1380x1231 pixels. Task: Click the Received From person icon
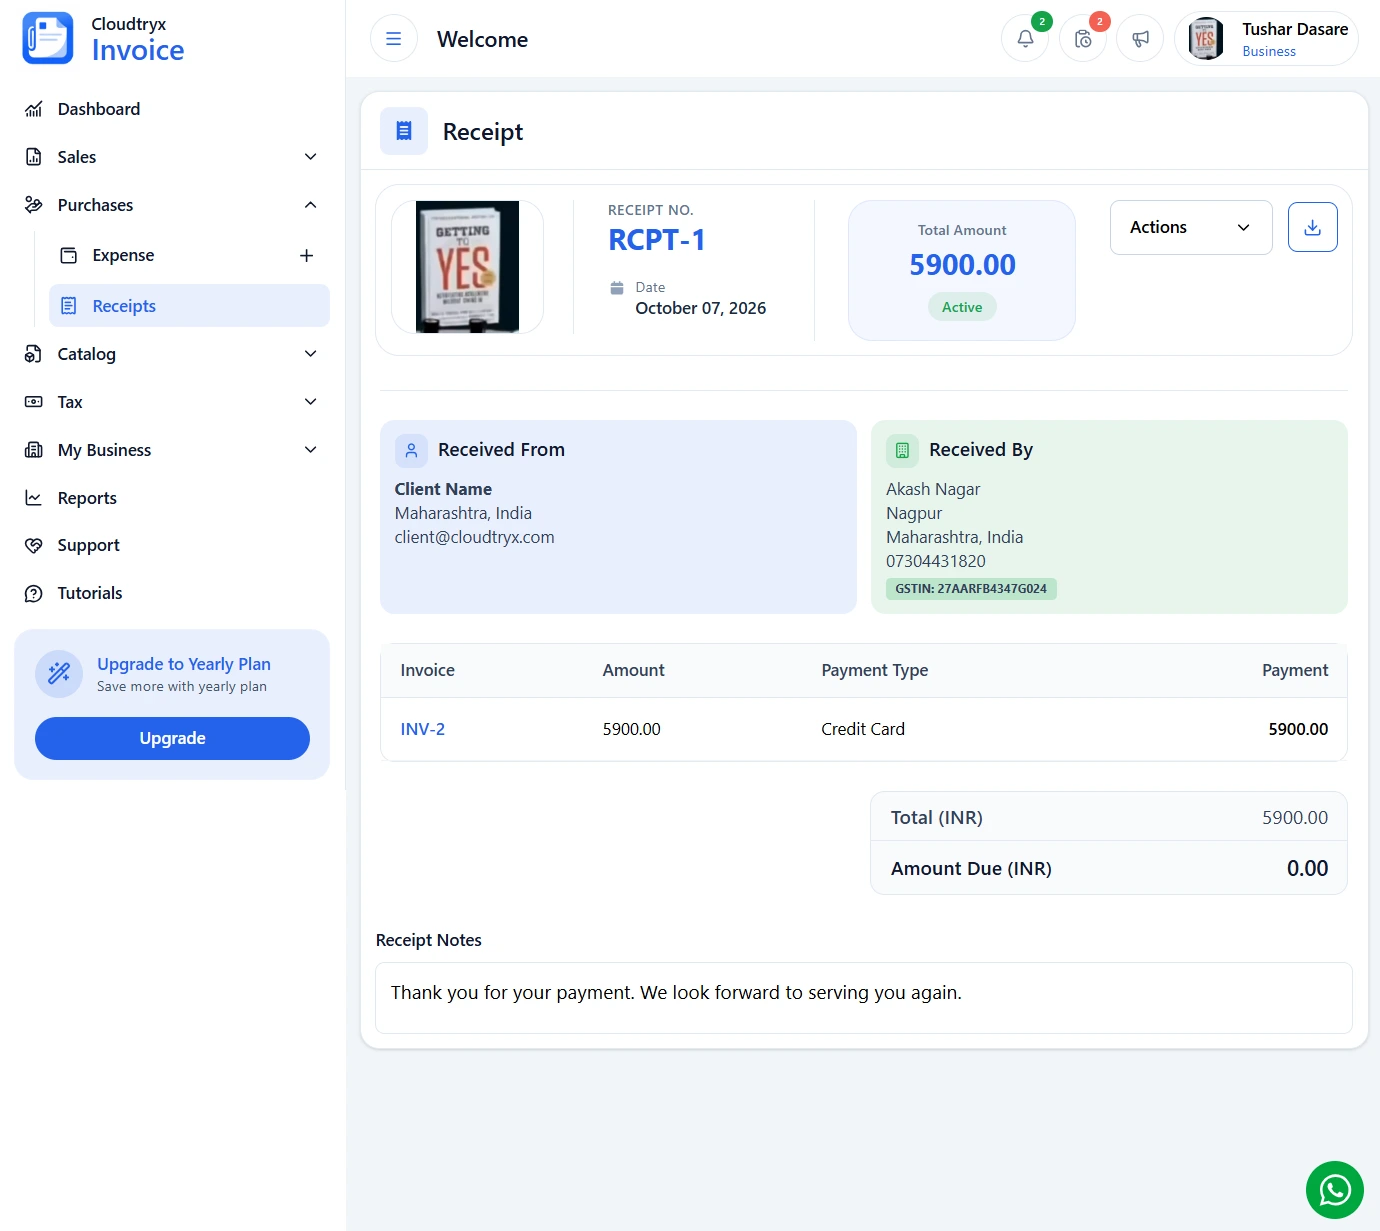pyautogui.click(x=411, y=451)
